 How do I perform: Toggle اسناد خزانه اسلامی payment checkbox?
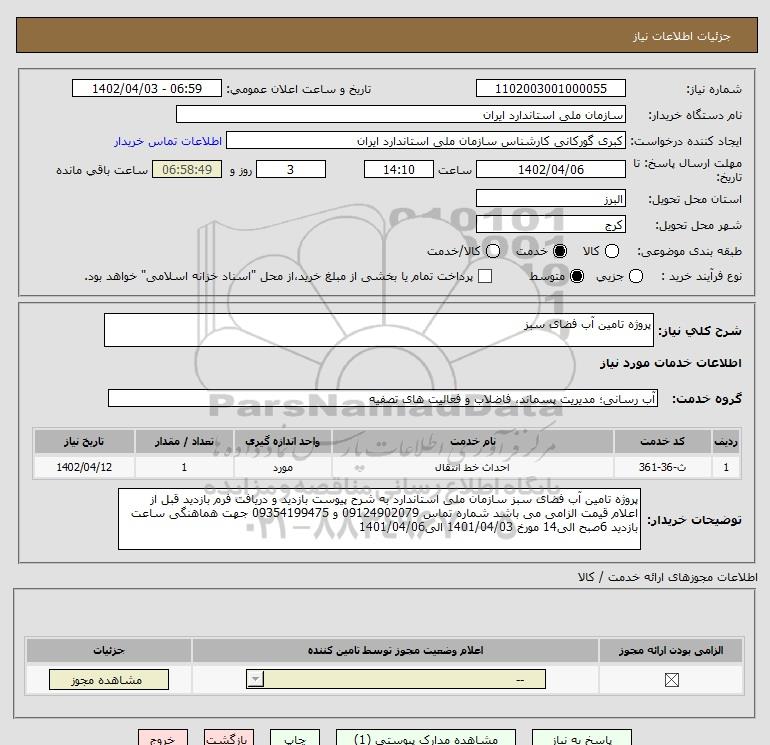(485, 276)
